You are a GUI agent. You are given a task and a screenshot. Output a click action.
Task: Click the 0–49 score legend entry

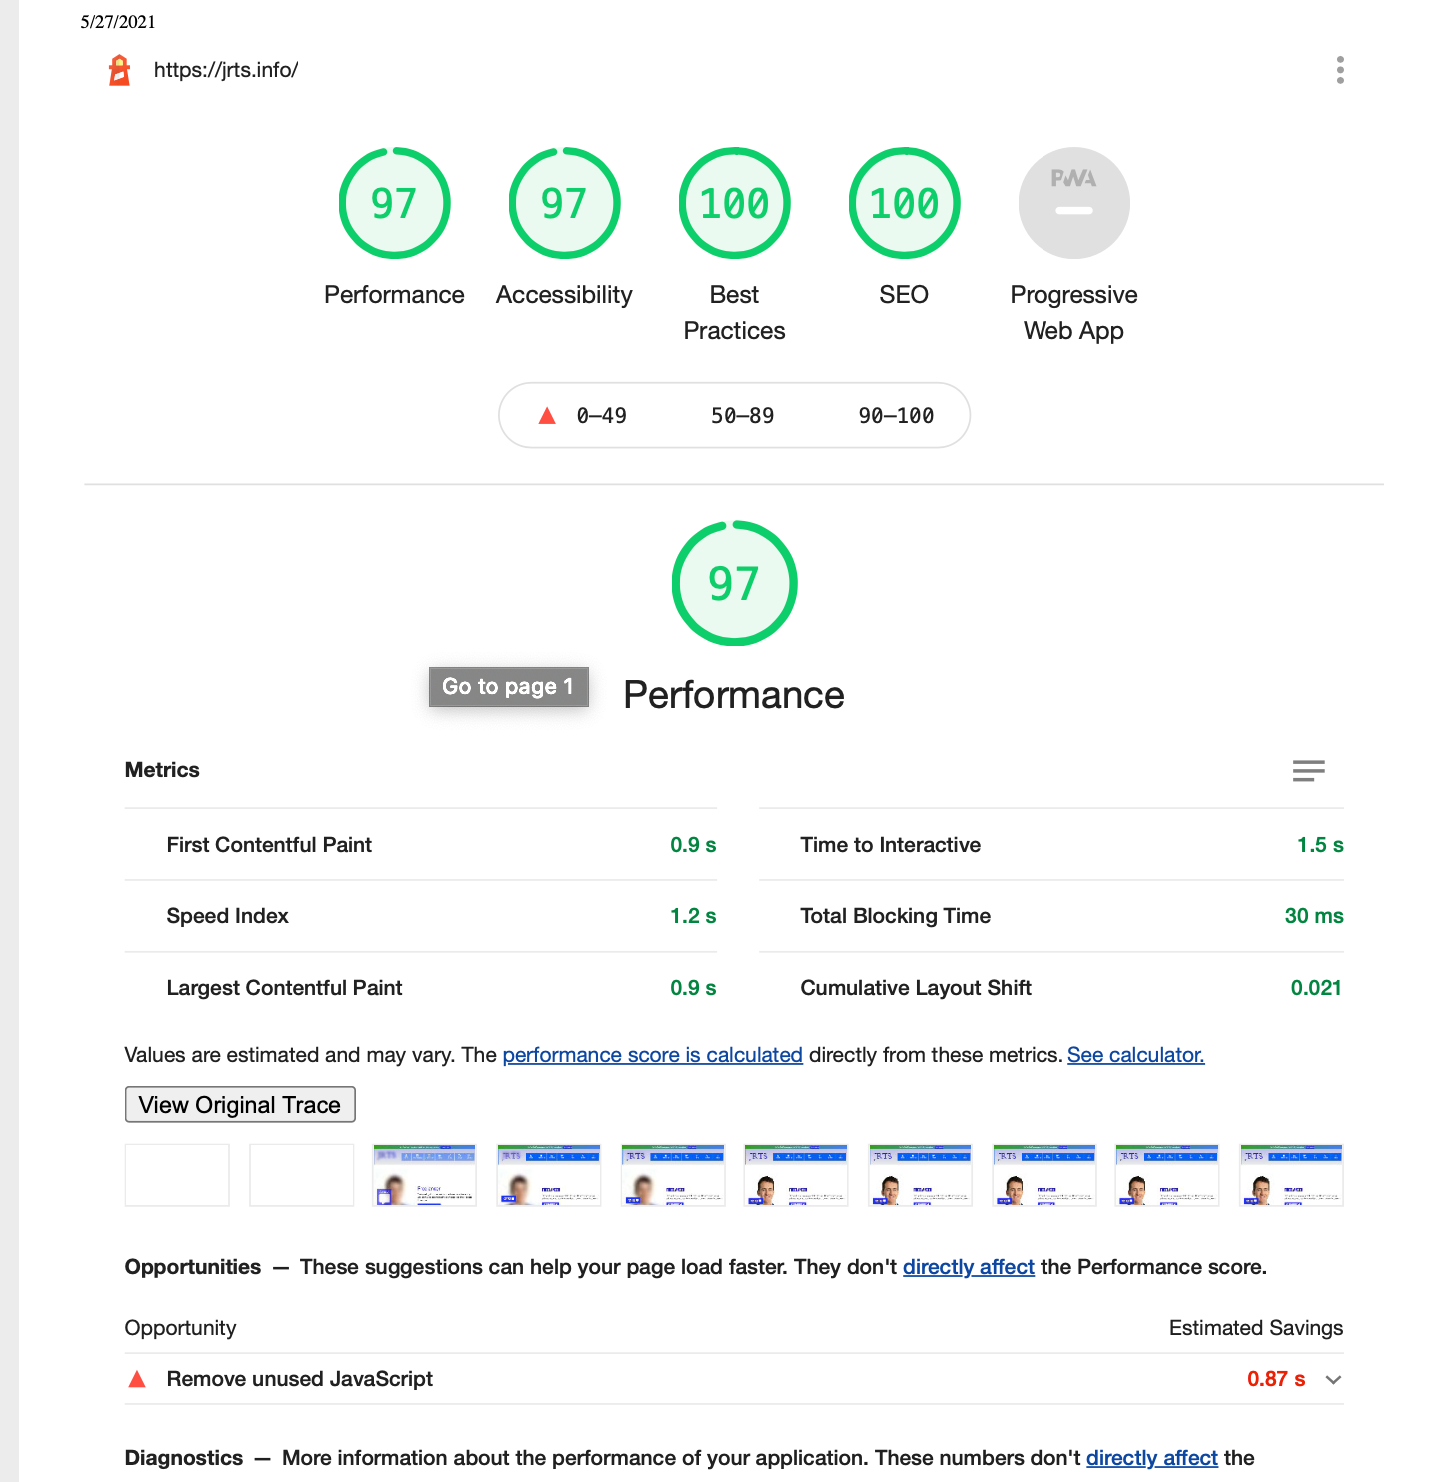coord(583,416)
